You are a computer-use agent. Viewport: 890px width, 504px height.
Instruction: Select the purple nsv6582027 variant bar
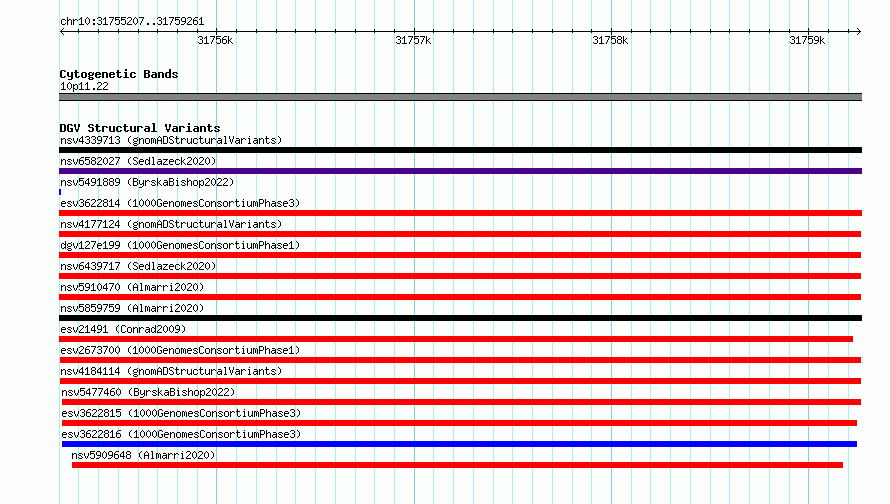pos(460,171)
